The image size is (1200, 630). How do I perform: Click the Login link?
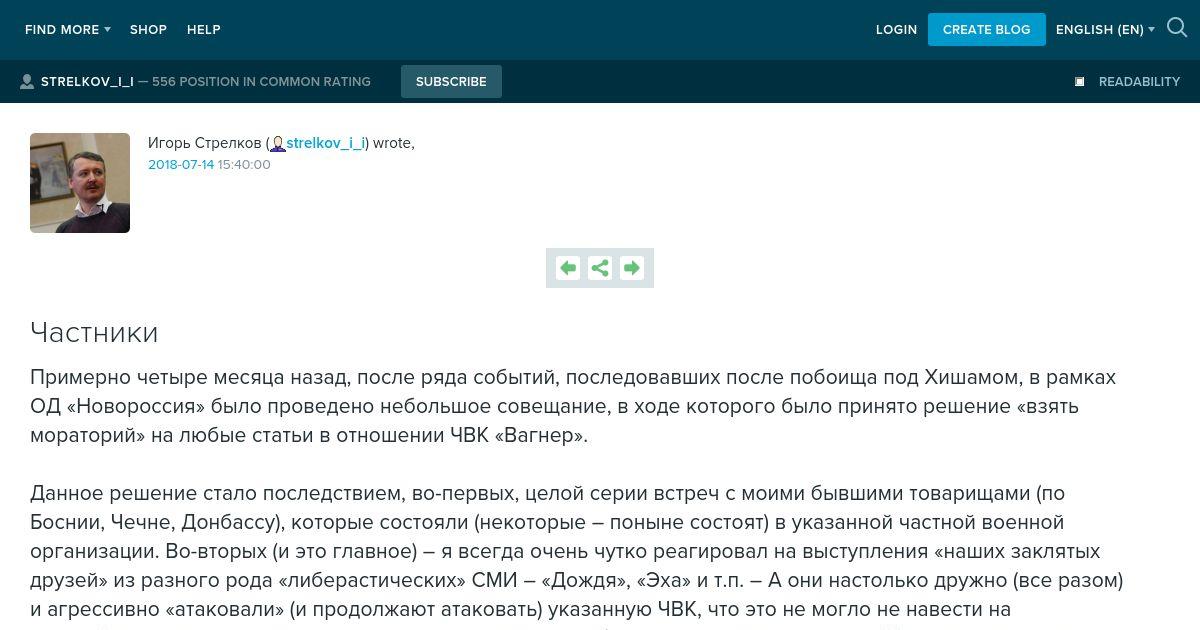[896, 30]
